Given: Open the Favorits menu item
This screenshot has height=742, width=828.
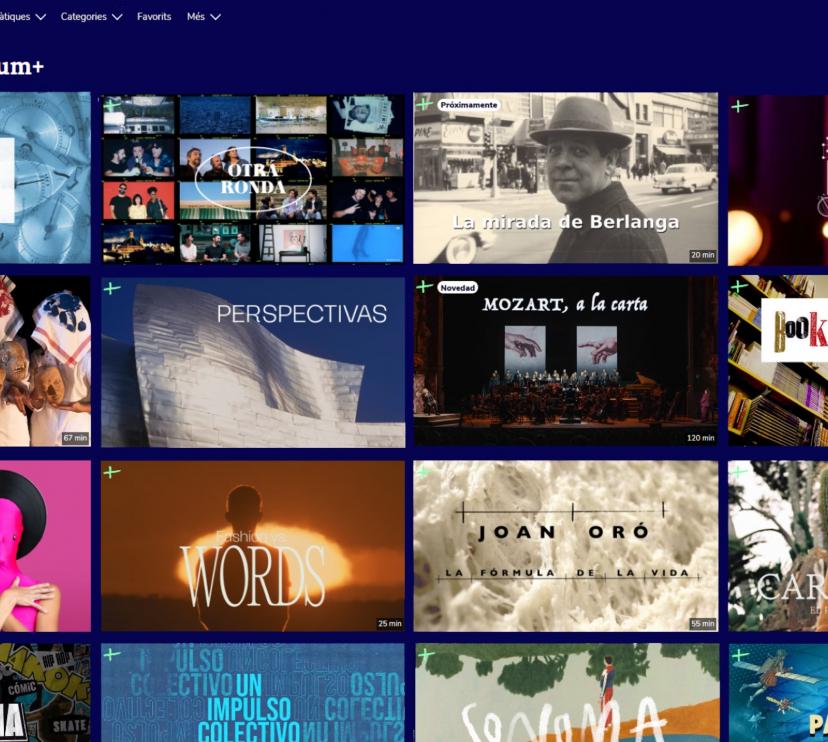Looking at the screenshot, I should tap(154, 17).
